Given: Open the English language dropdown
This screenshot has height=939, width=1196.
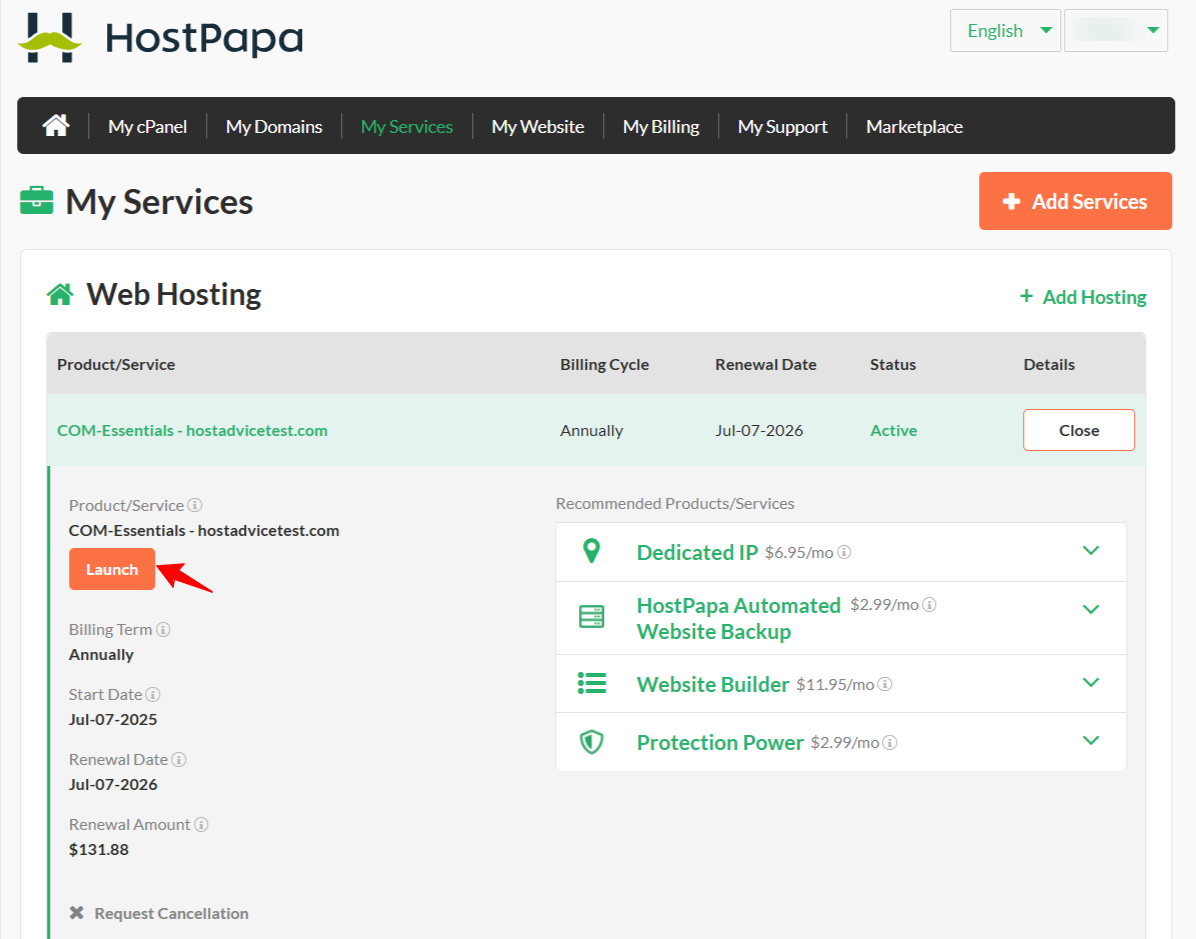Looking at the screenshot, I should click(1005, 31).
